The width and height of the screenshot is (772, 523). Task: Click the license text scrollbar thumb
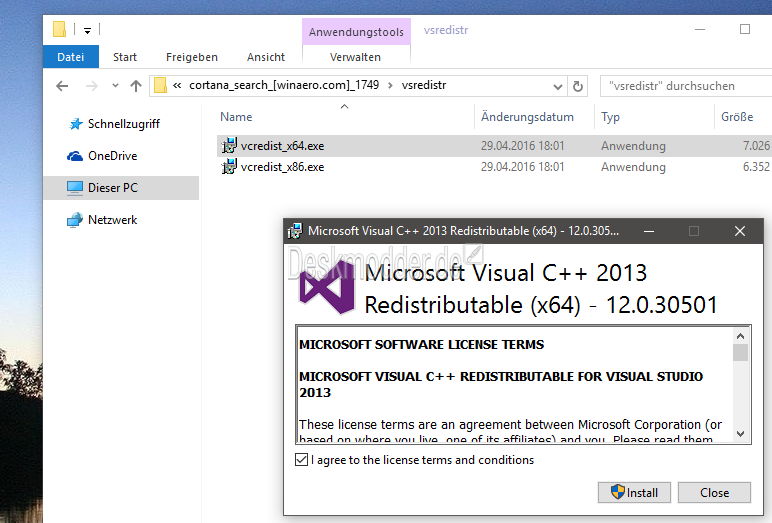pyautogui.click(x=740, y=353)
